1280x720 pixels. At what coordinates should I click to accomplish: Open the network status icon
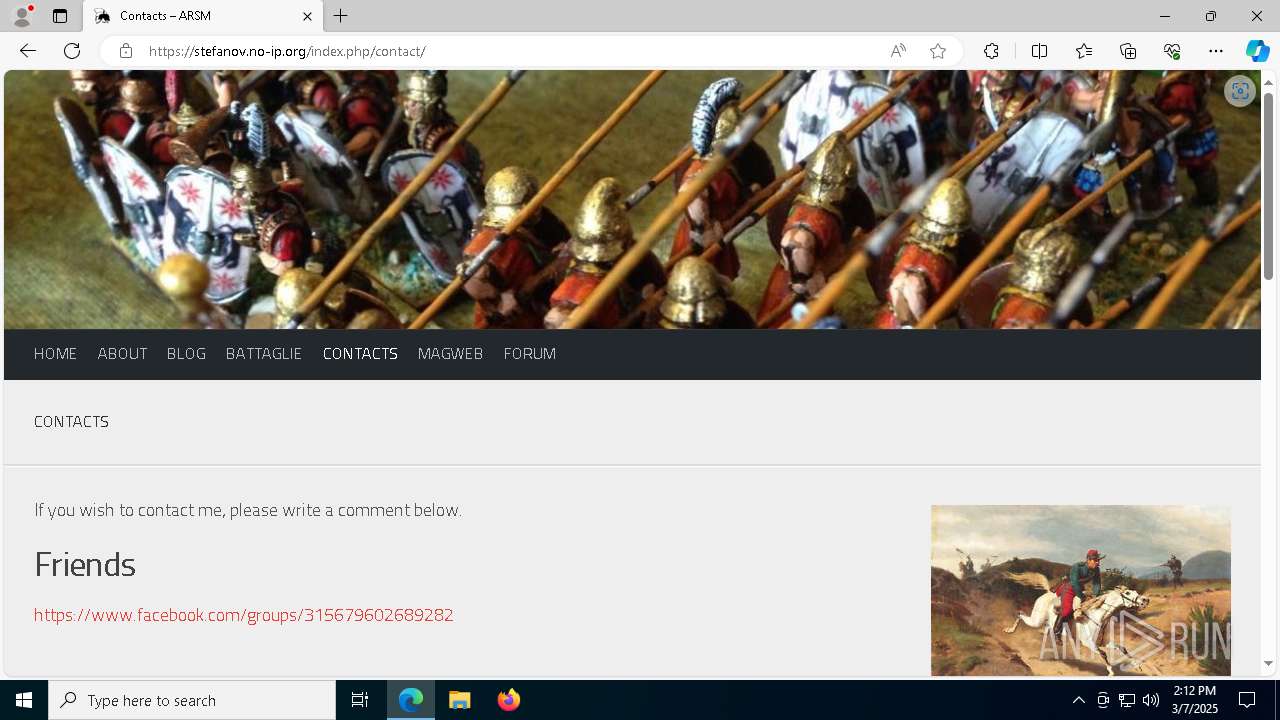click(1127, 700)
